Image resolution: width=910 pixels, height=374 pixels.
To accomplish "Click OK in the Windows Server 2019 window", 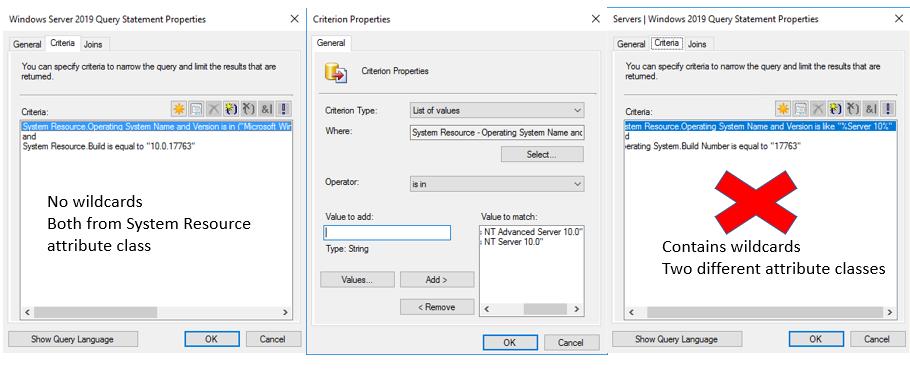I will (212, 339).
